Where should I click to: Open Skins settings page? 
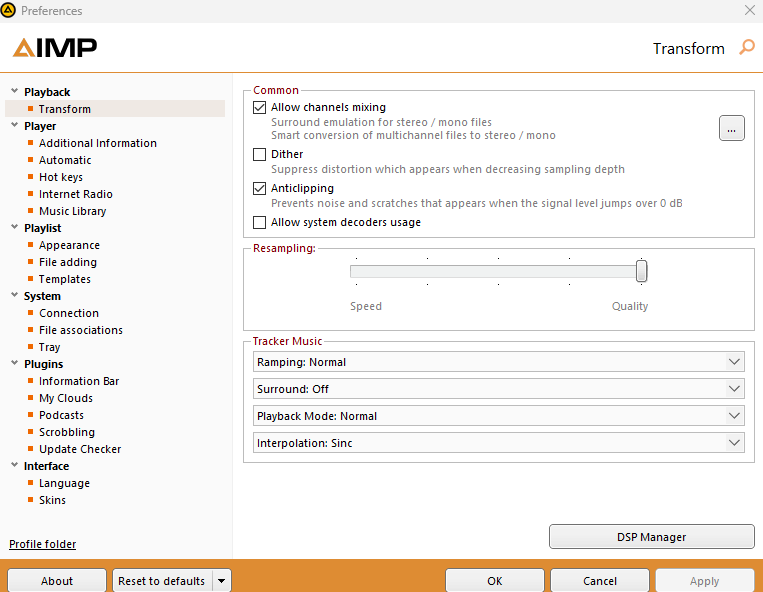pos(52,501)
